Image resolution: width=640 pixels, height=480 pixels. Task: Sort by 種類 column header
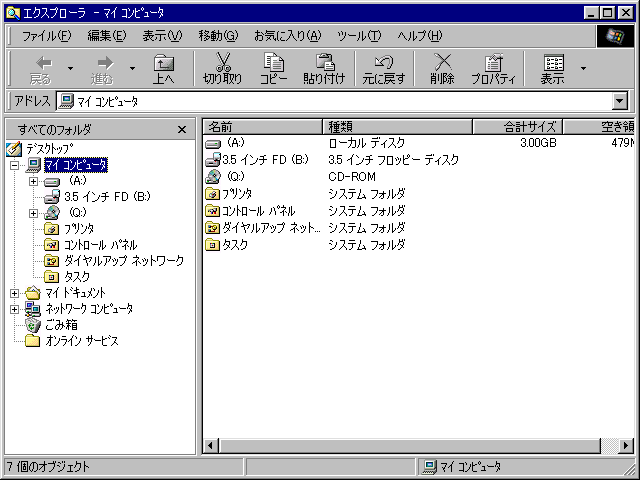point(398,127)
